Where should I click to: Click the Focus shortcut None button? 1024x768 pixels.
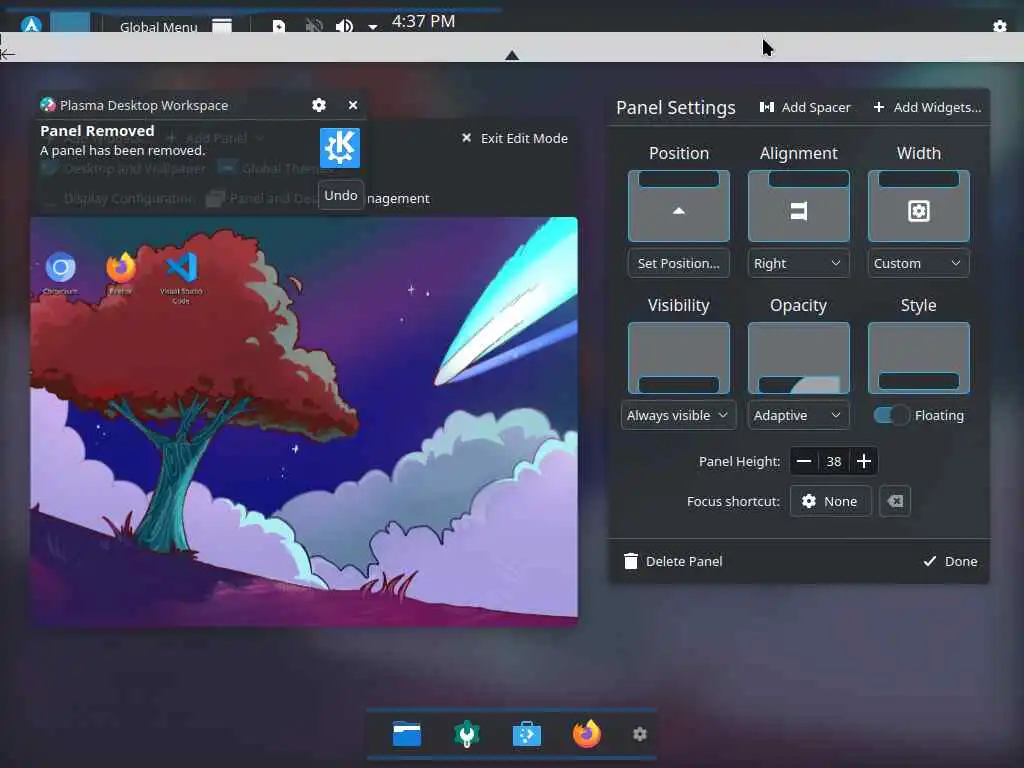(x=831, y=501)
